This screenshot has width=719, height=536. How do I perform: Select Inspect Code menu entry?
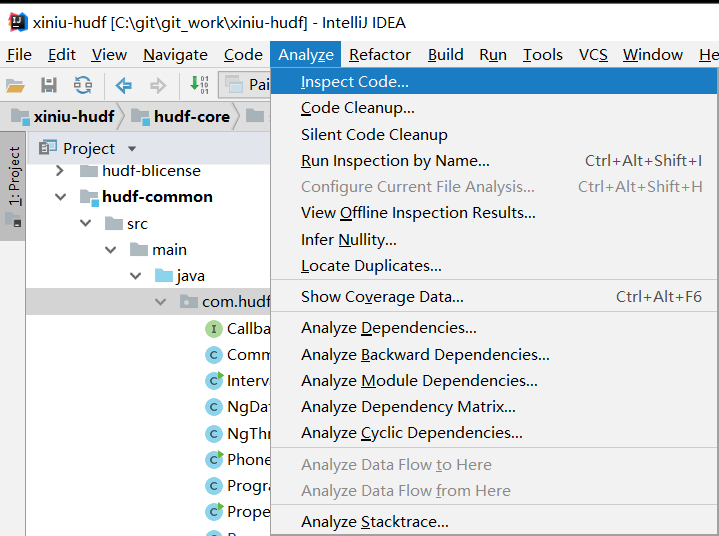point(354,82)
